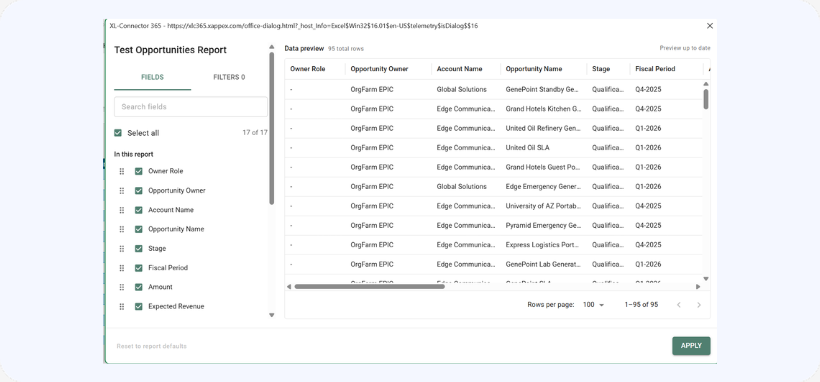The image size is (820, 382).
Task: Click the data preview scroll-right arrow
Action: [x=698, y=286]
